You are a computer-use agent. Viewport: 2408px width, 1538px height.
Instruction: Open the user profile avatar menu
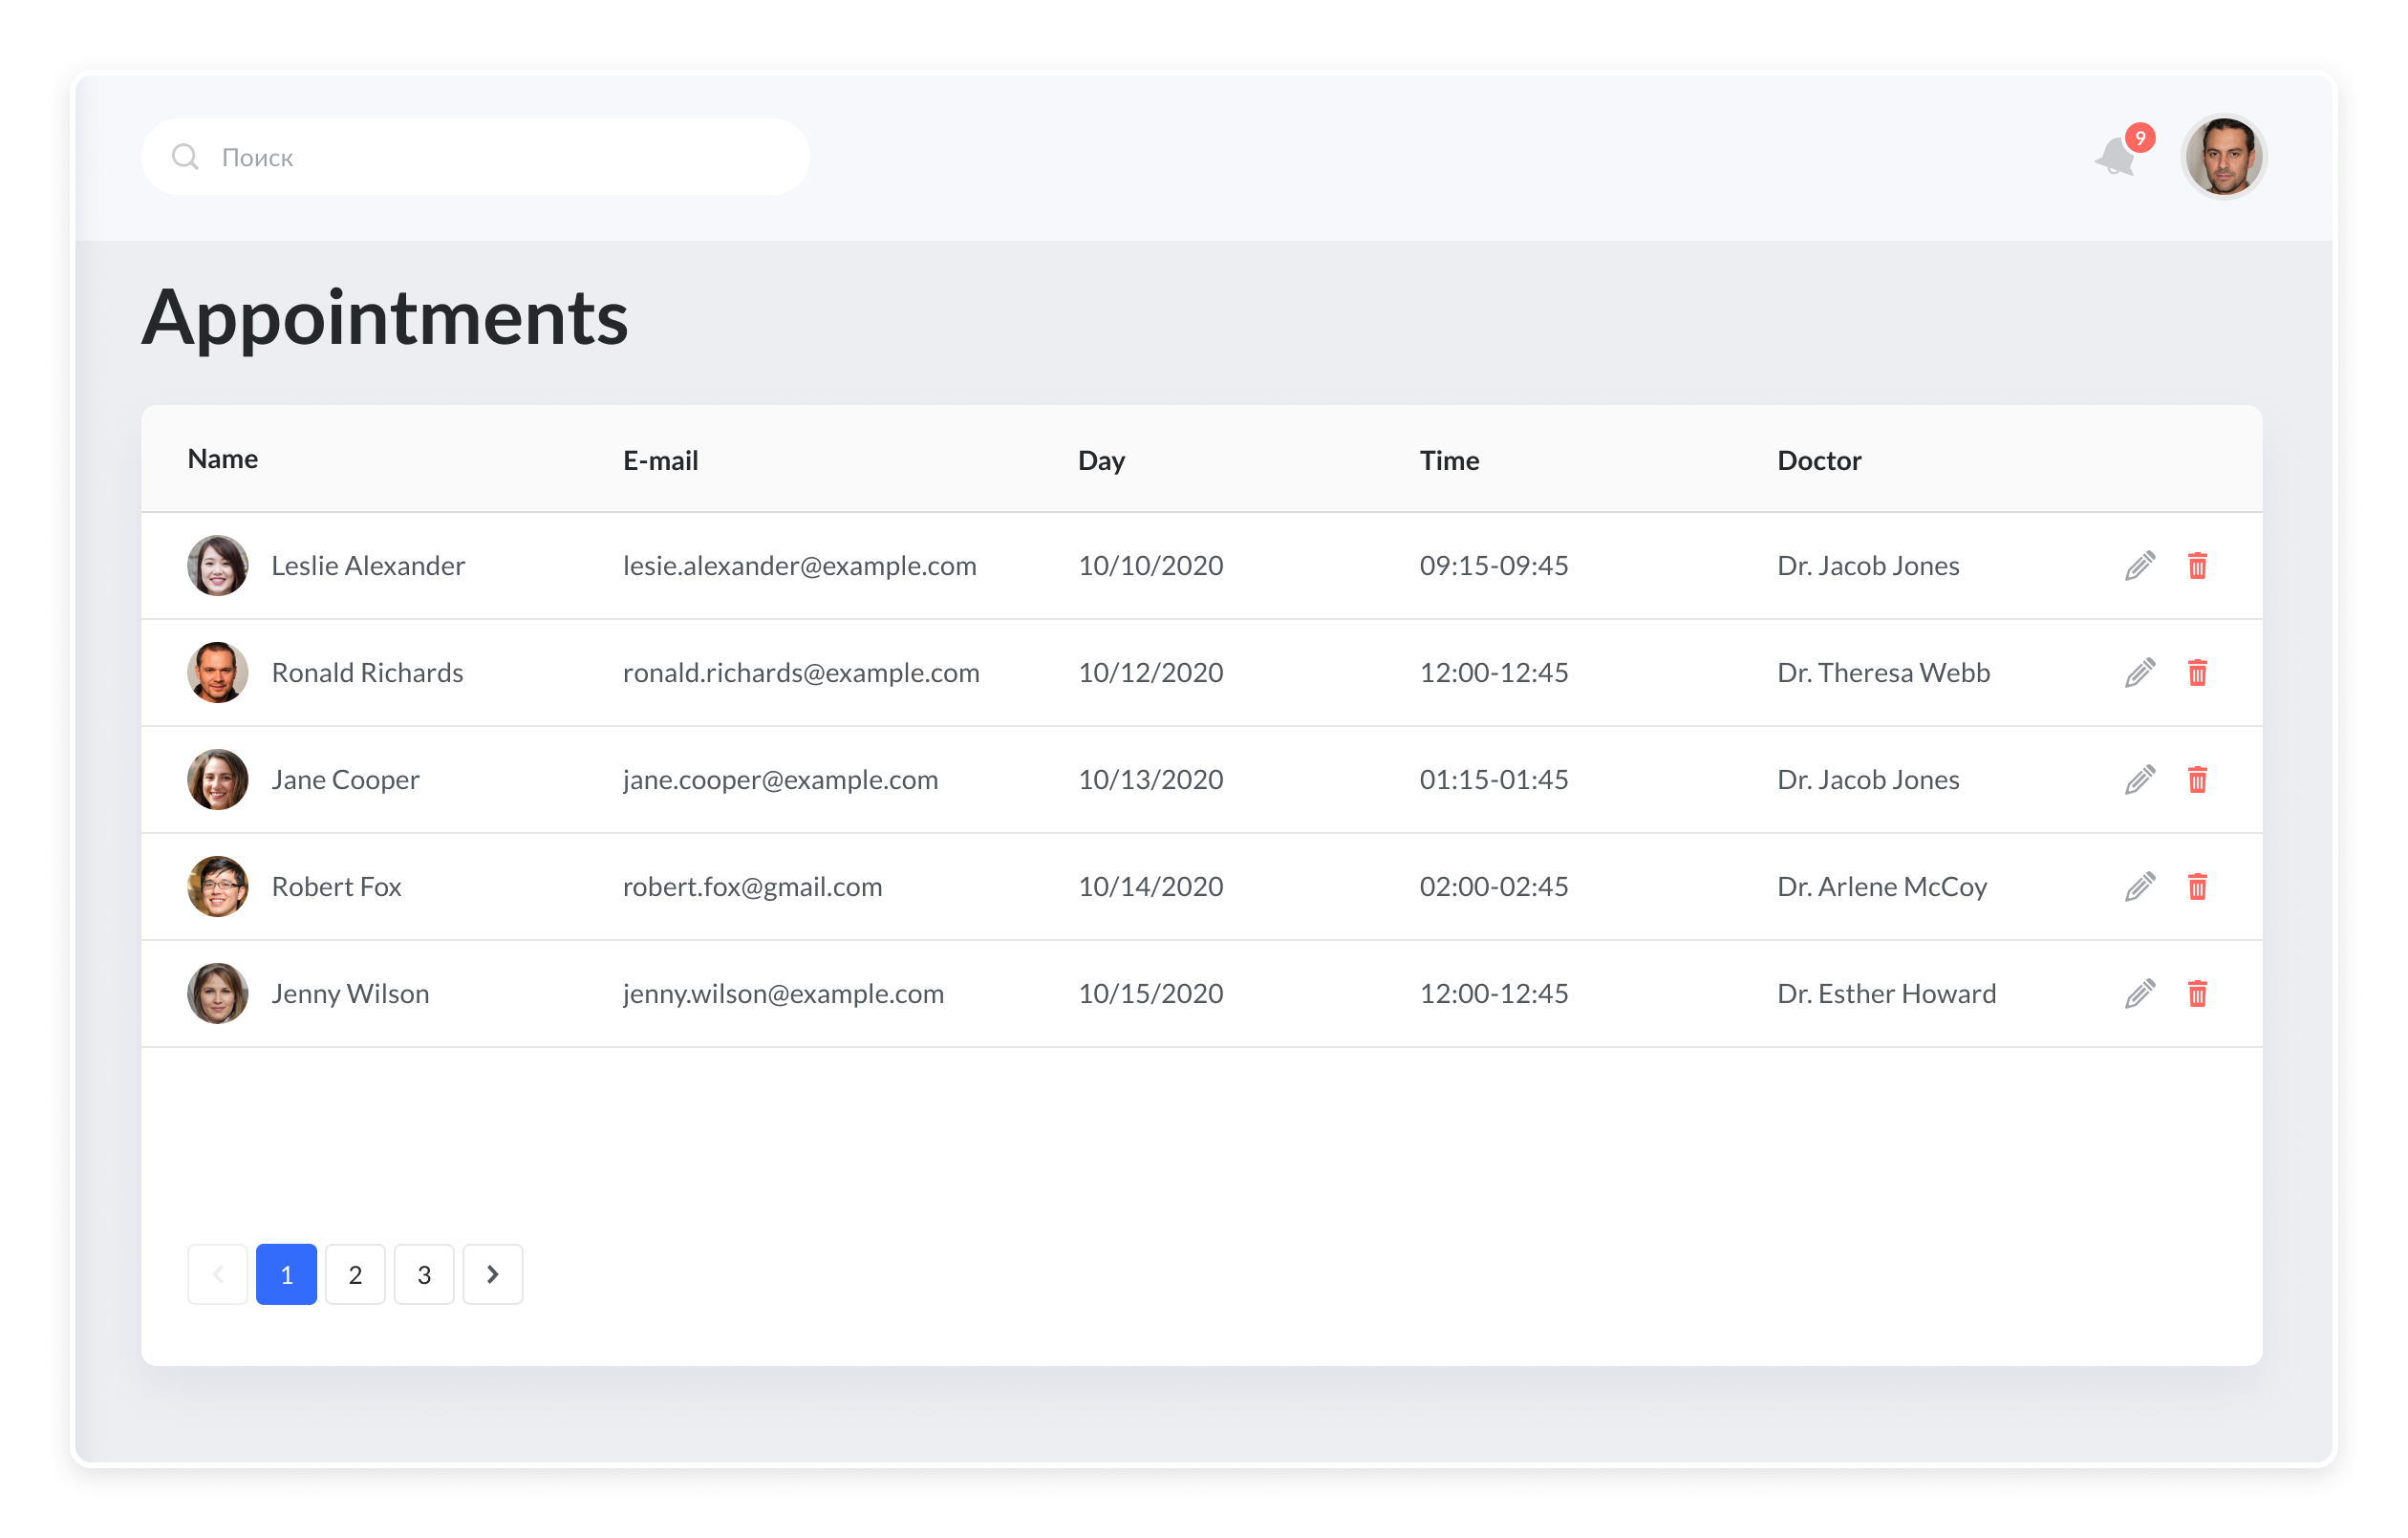tap(2223, 157)
